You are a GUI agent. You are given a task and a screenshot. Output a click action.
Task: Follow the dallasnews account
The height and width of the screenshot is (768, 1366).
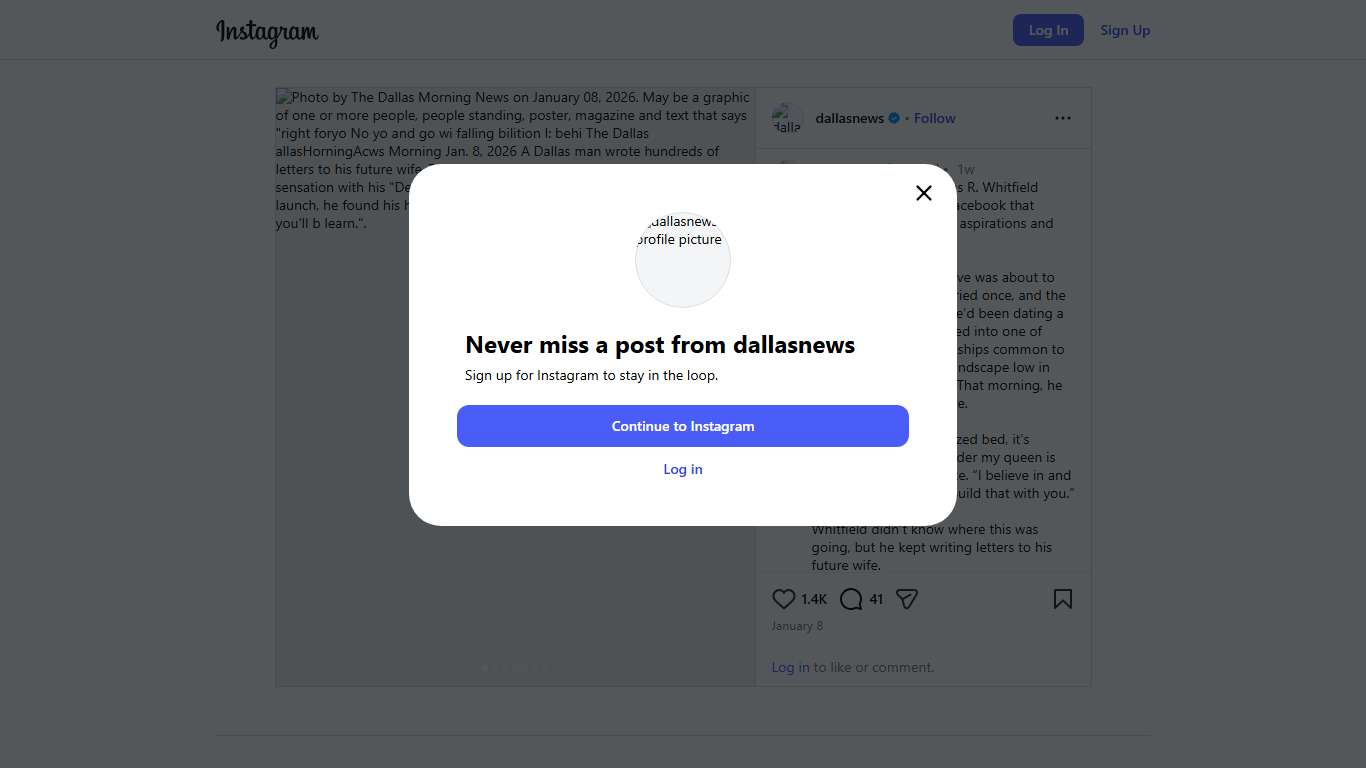click(935, 118)
